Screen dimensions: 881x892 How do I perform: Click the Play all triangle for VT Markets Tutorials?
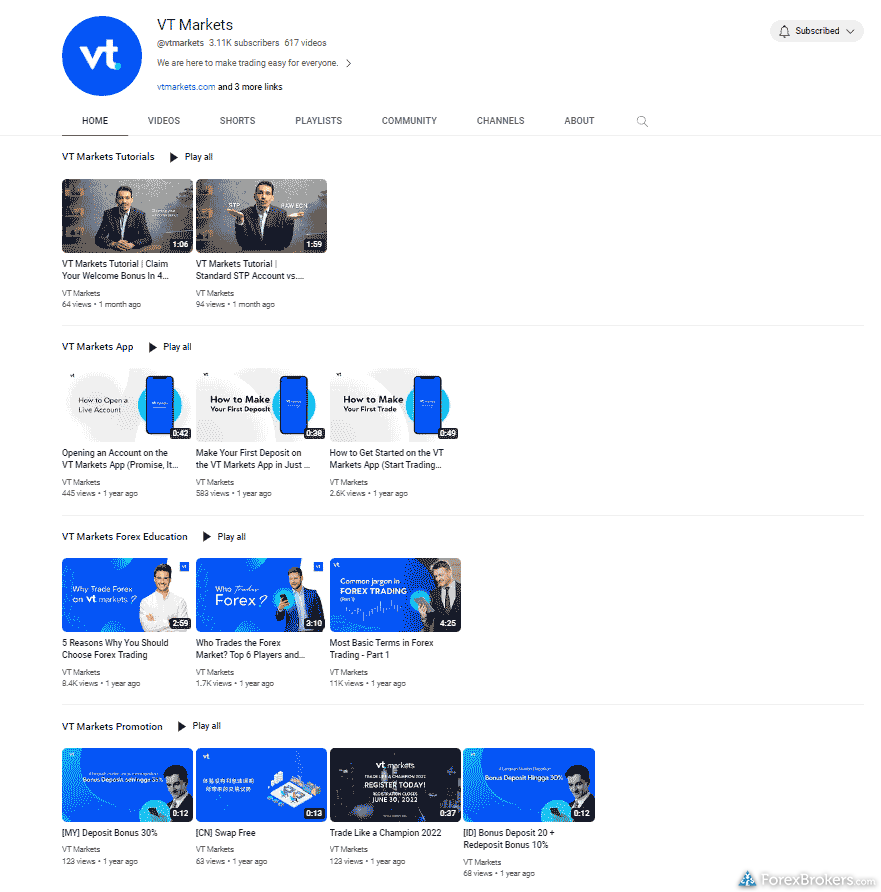(x=174, y=157)
